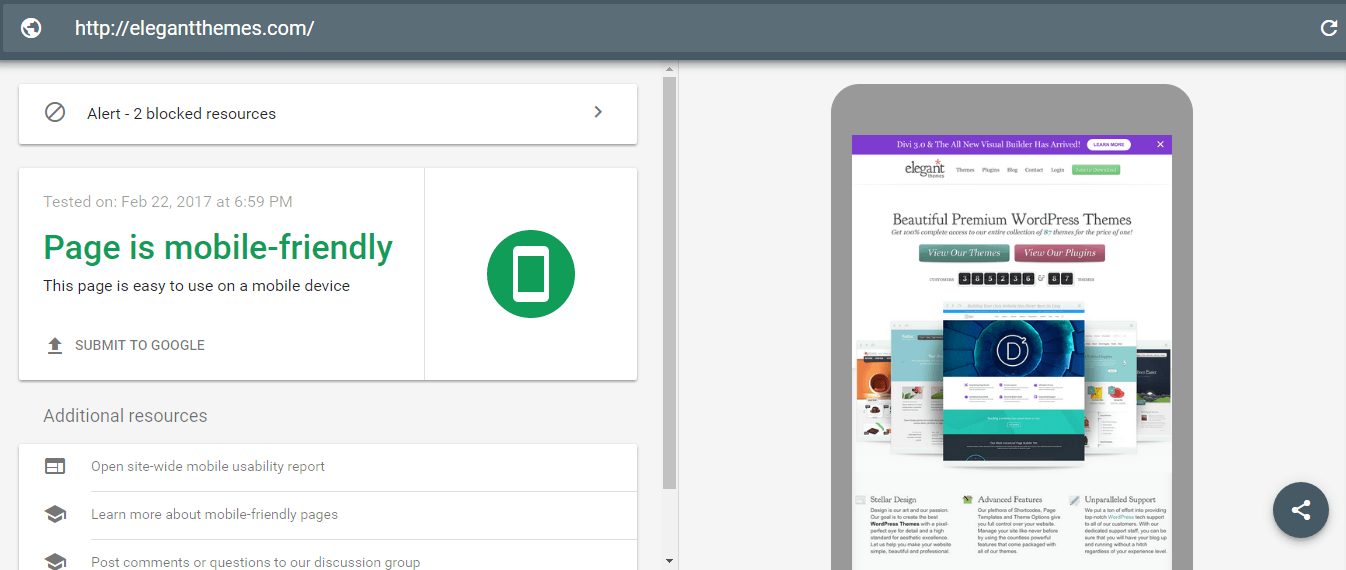Click the Page is mobile-friendly heading

[218, 247]
